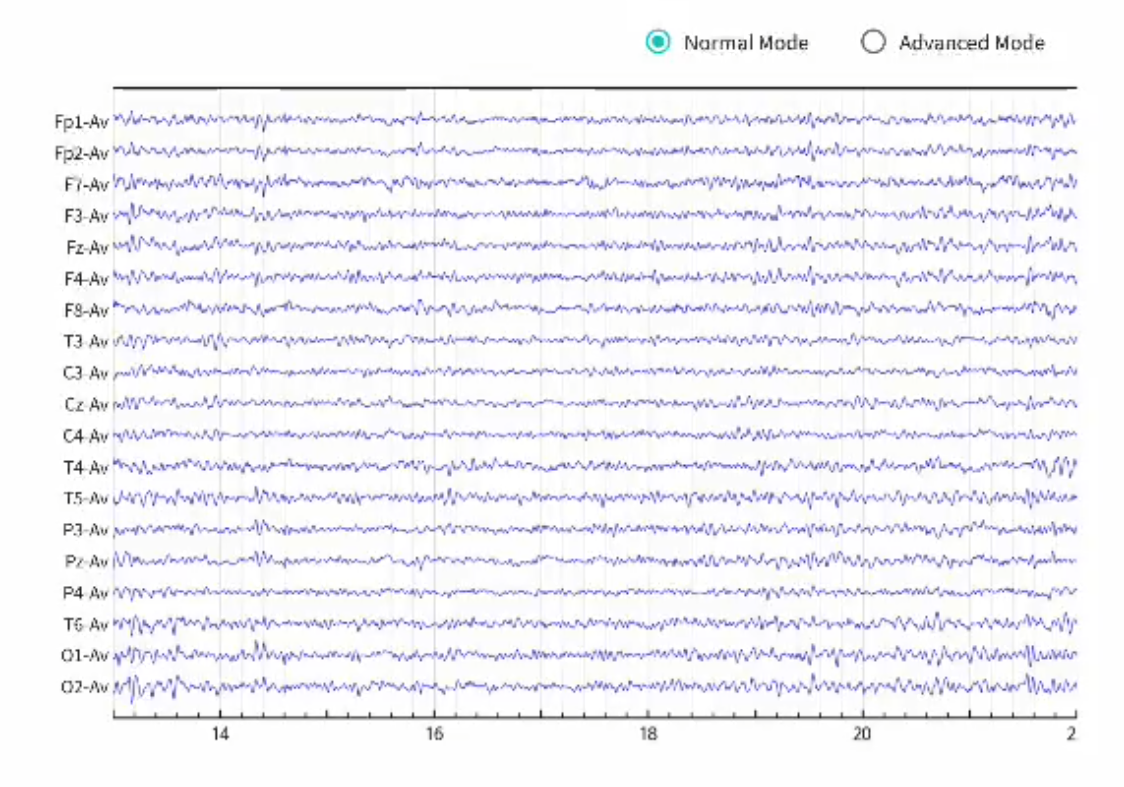Select the Pz-Av channel label
1124x787 pixels.
pos(85,561)
